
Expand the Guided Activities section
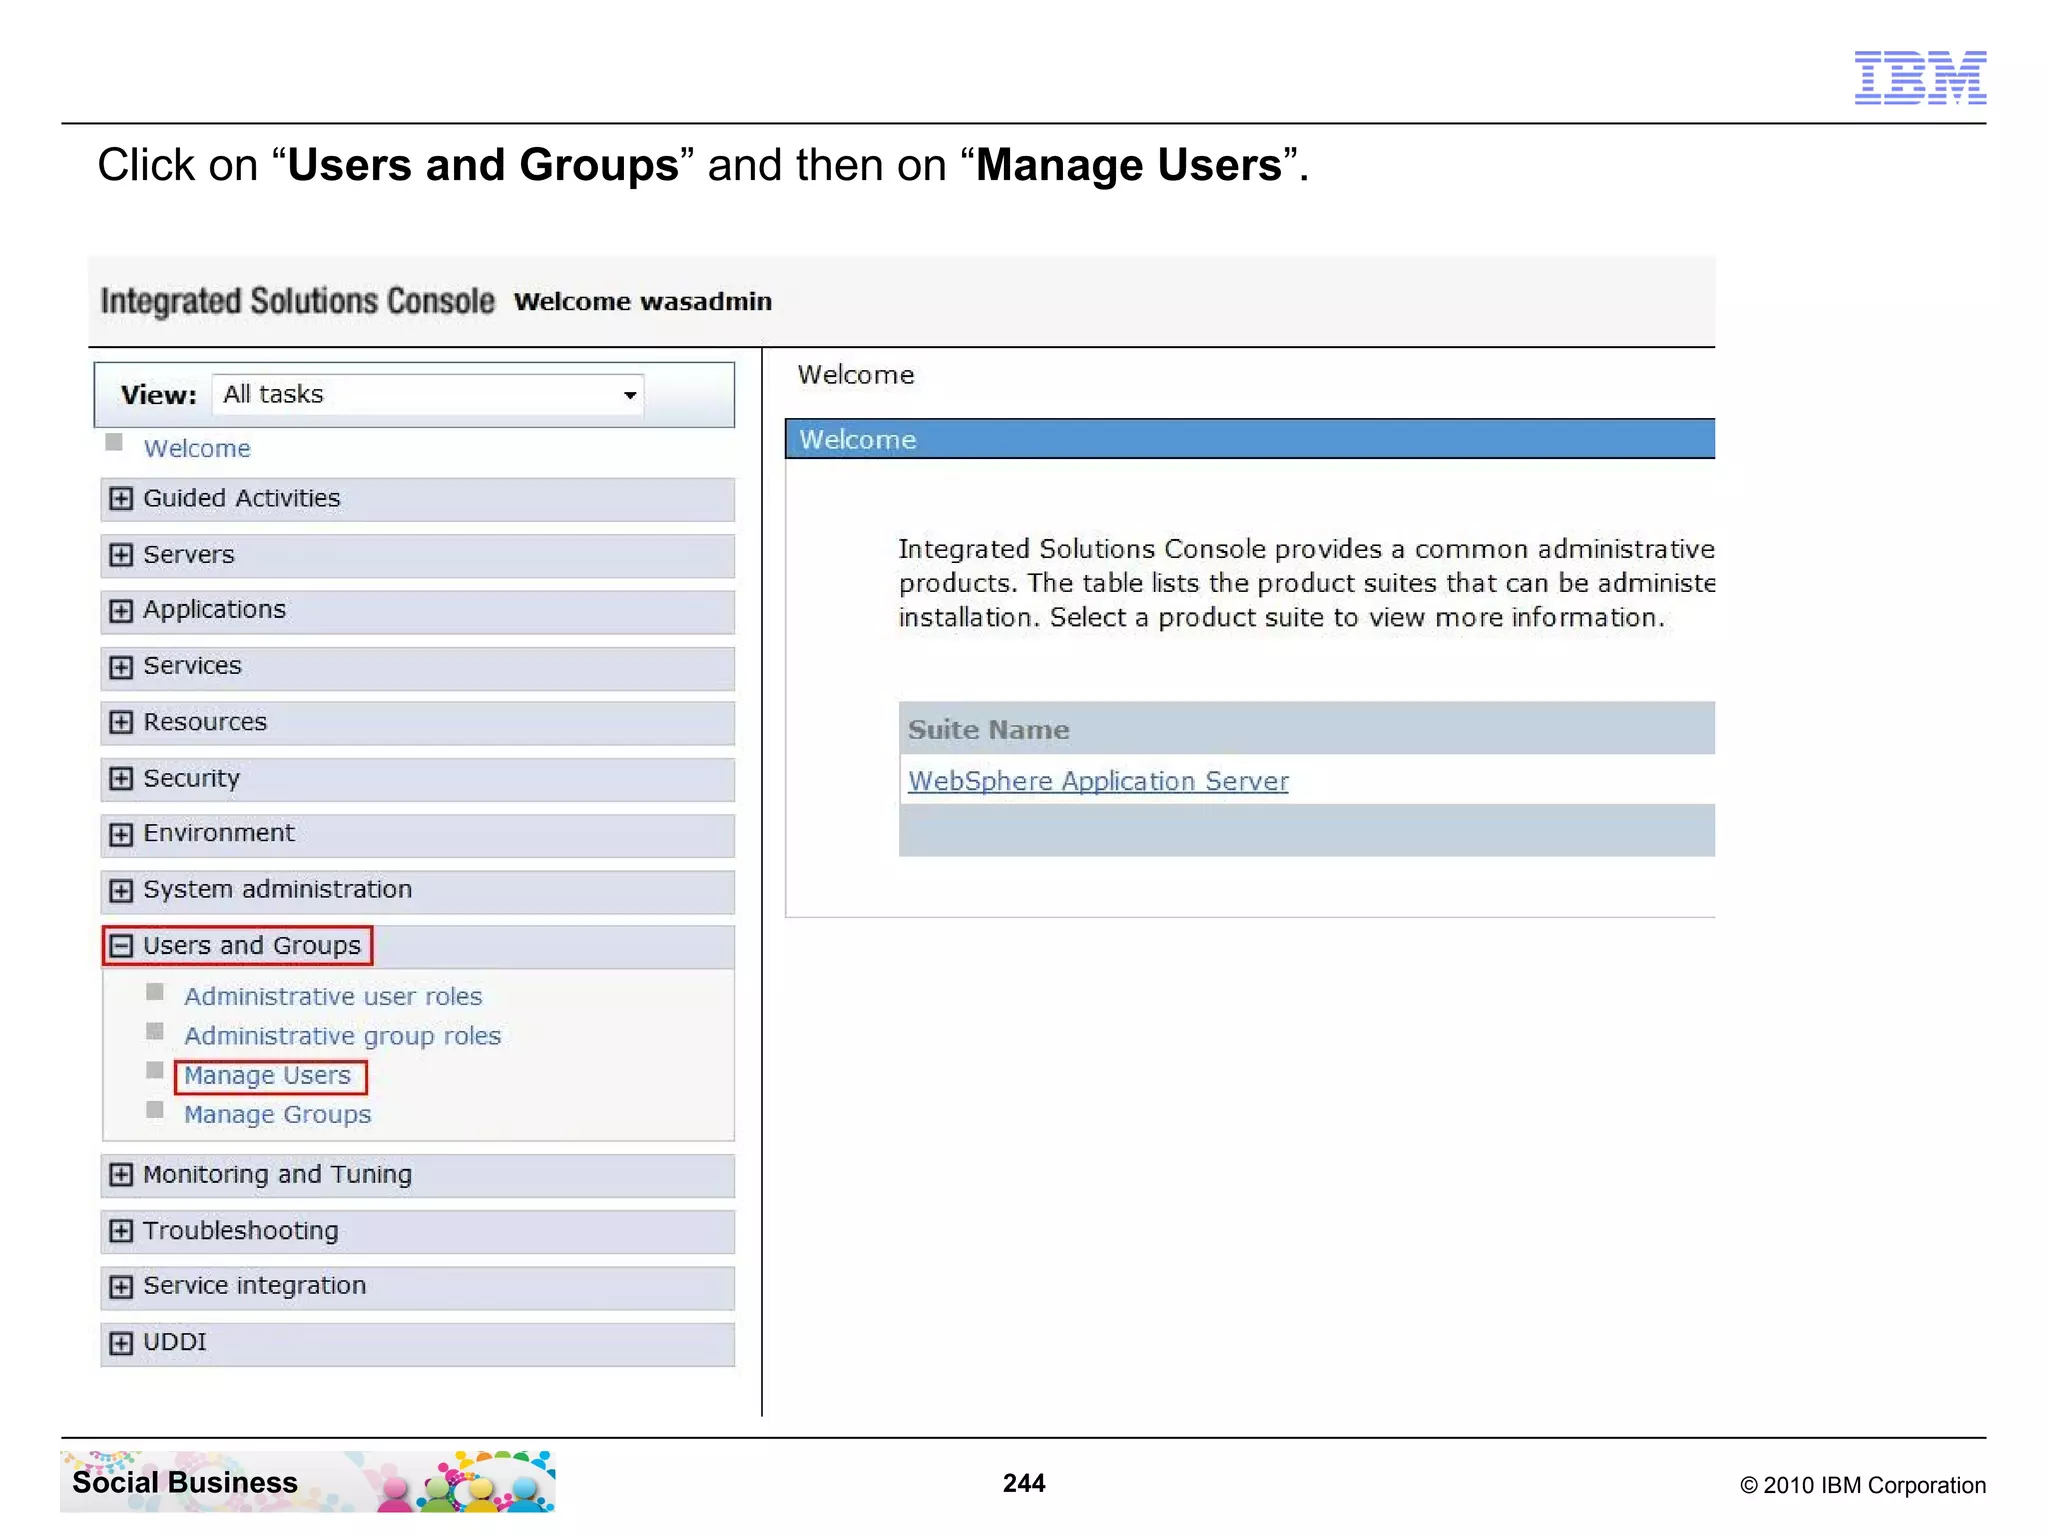121,498
